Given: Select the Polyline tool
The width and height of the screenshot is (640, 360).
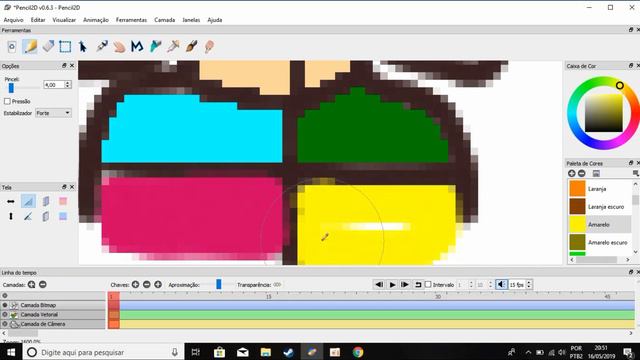Looking at the screenshot, I should point(137,47).
